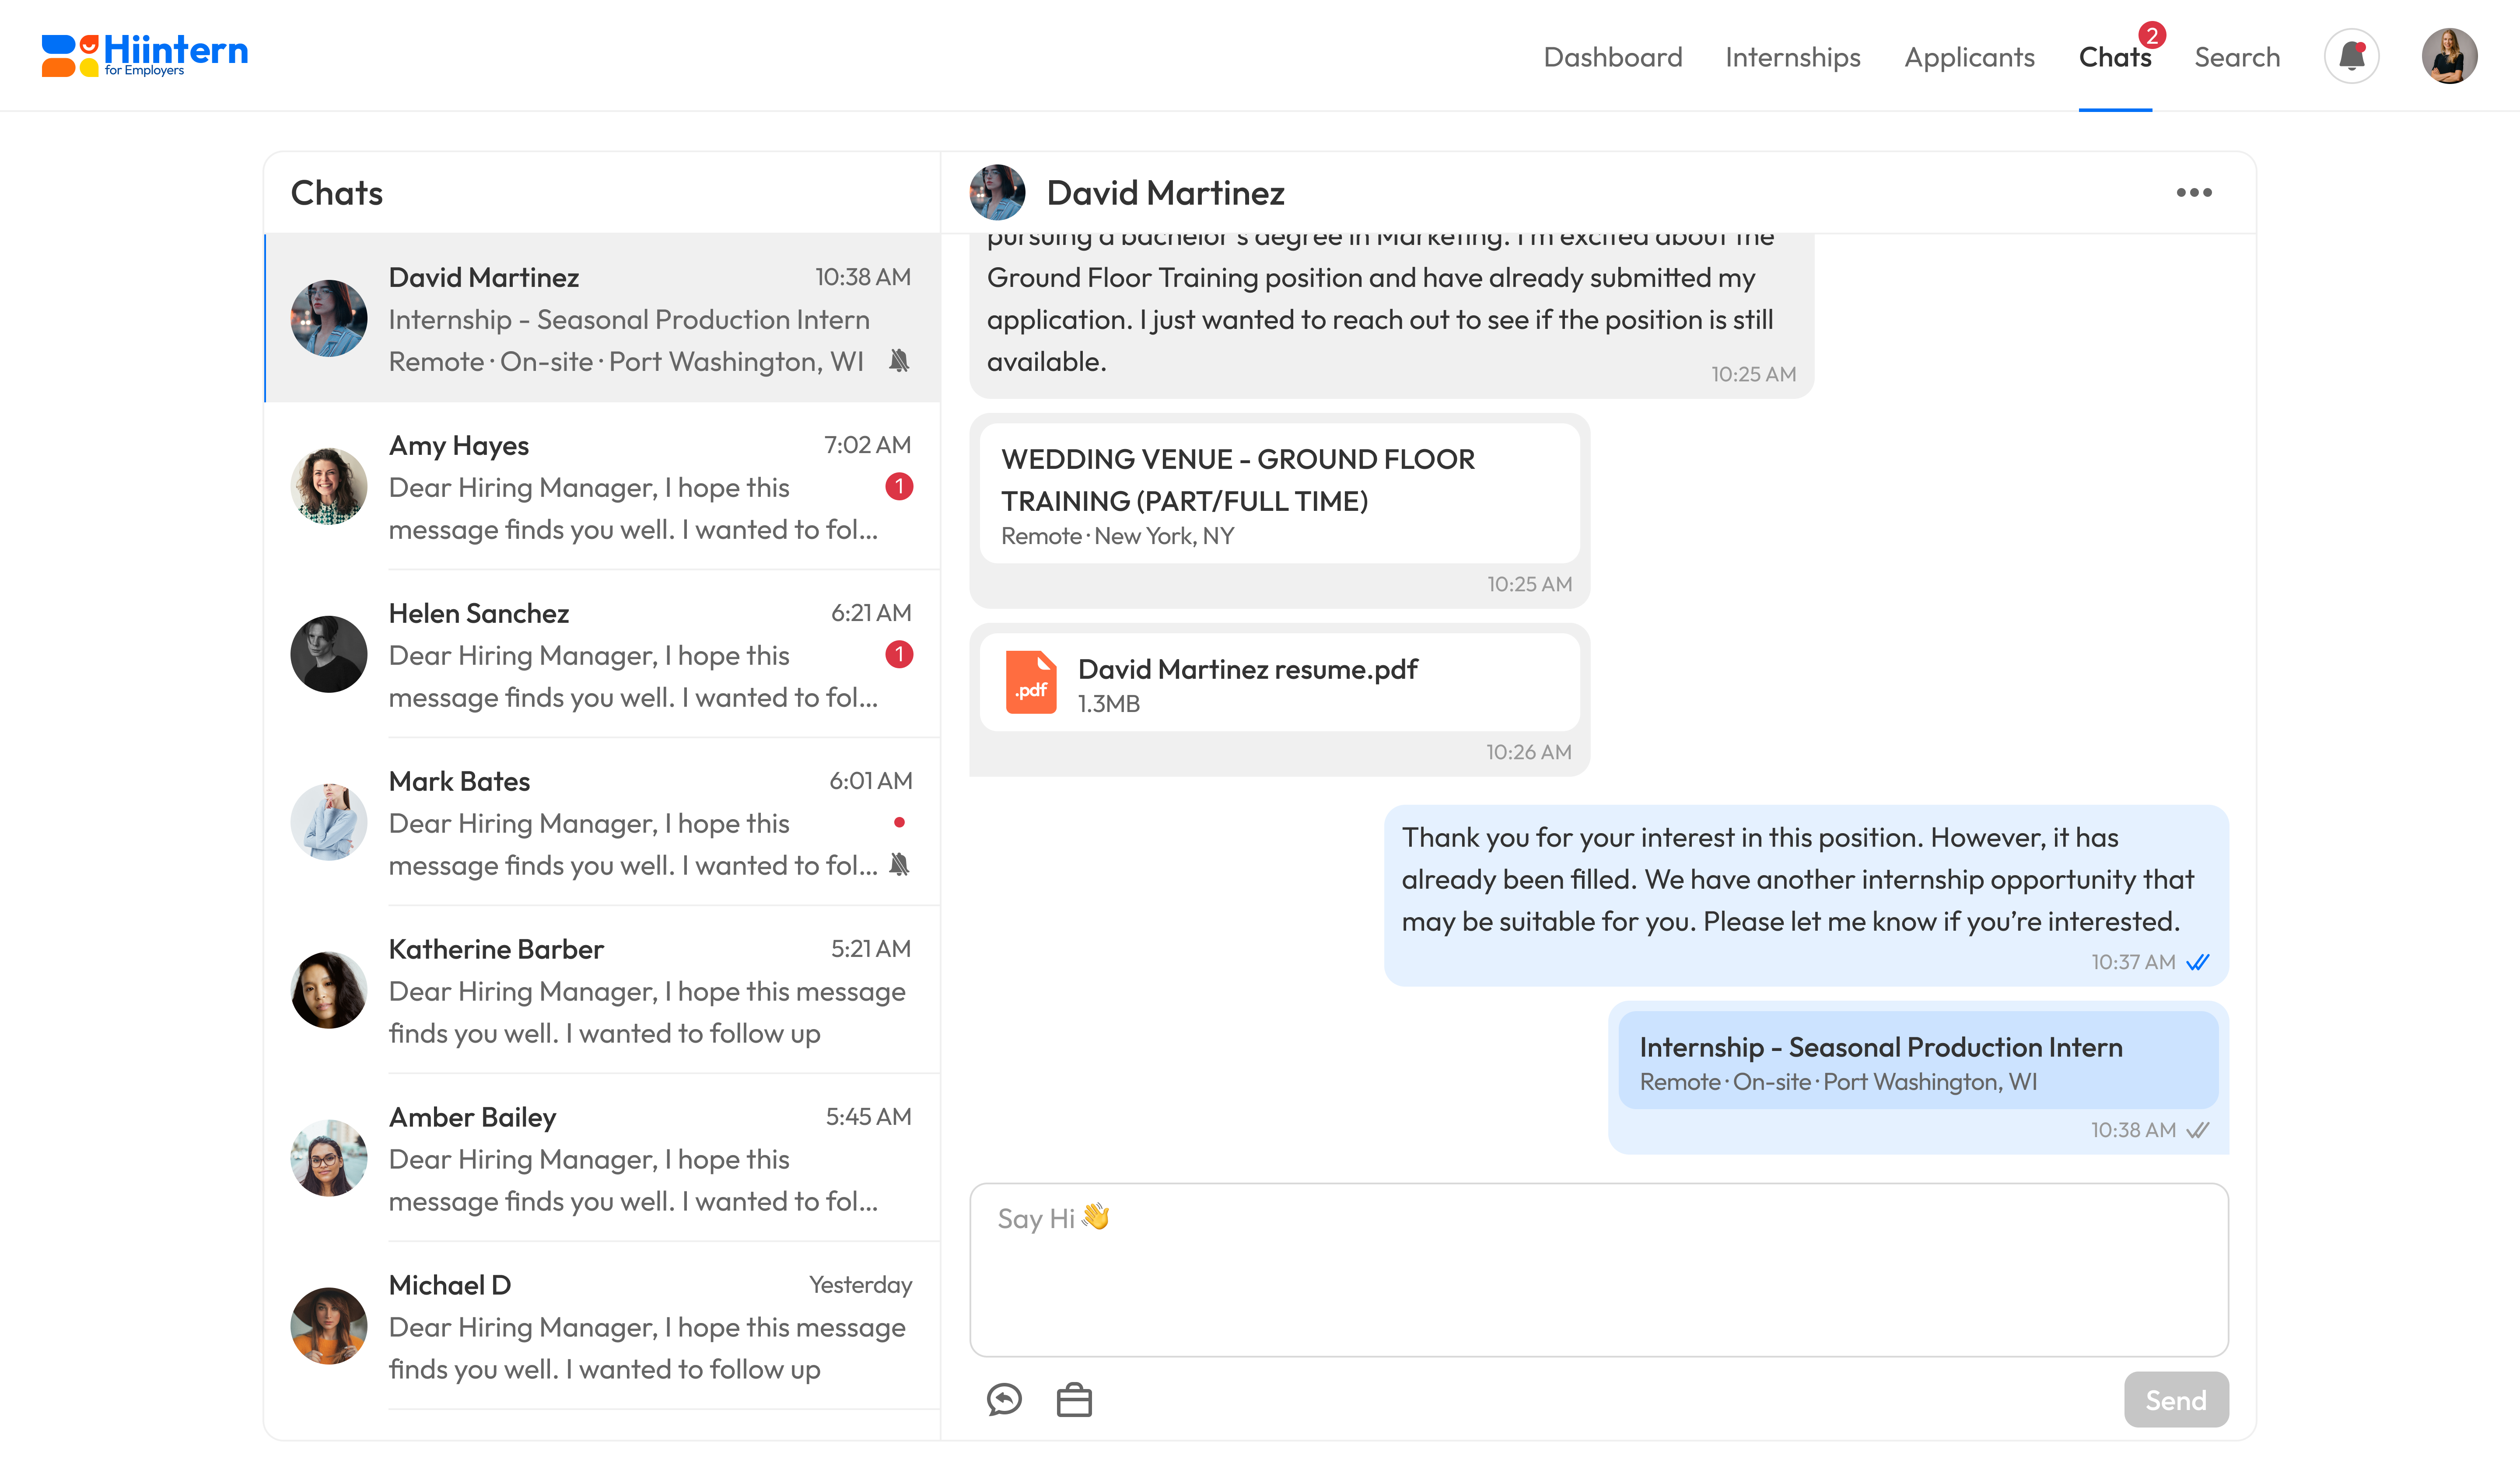The image size is (2520, 1480).
Task: Click the Hiintern logo
Action: (145, 55)
